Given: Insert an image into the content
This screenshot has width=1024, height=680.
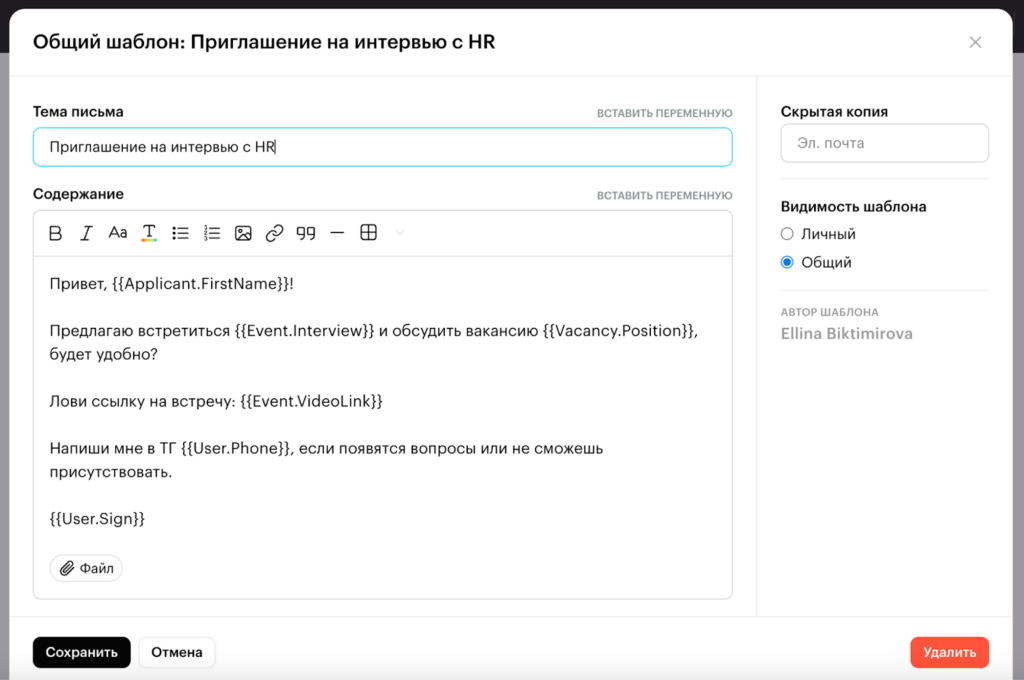Looking at the screenshot, I should coord(243,233).
